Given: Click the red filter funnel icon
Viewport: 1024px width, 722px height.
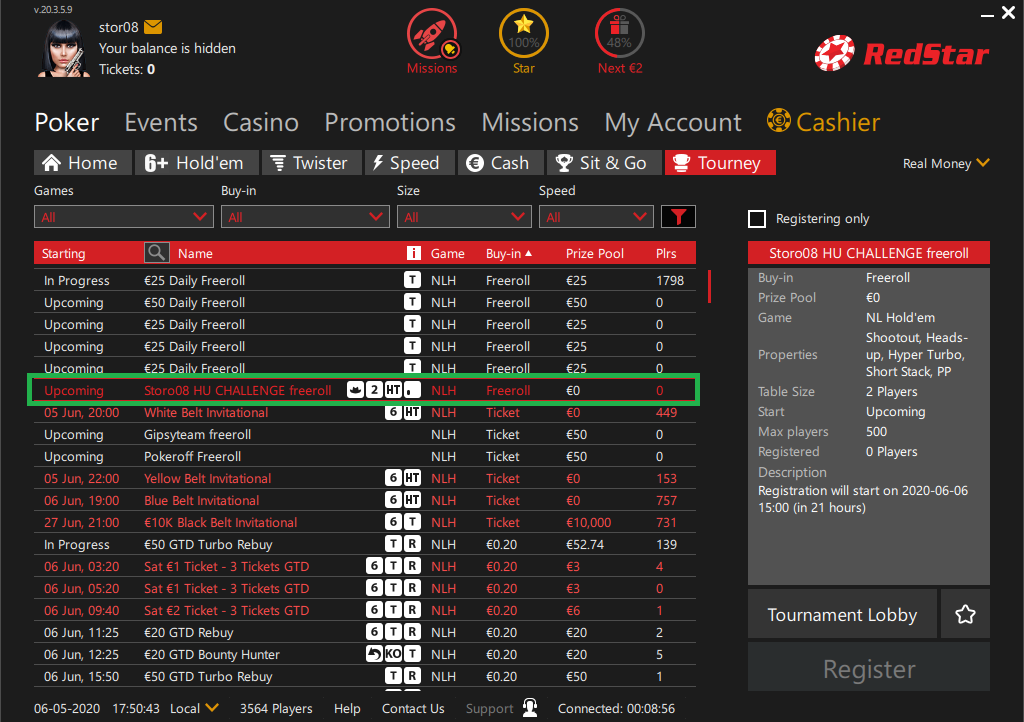Looking at the screenshot, I should 679,216.
